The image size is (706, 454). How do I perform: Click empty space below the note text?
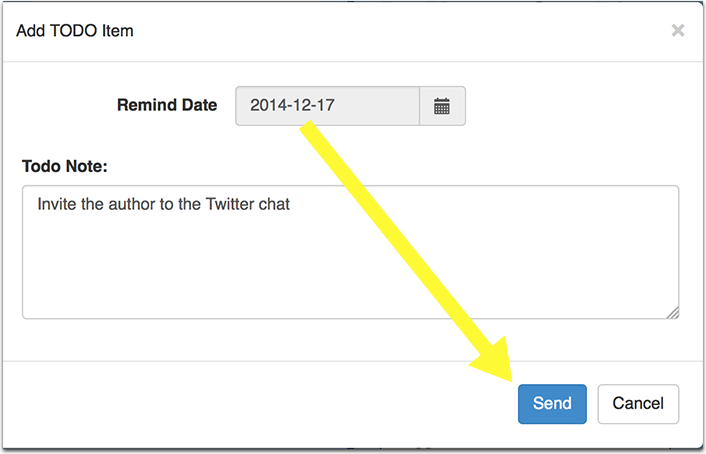coord(350,270)
